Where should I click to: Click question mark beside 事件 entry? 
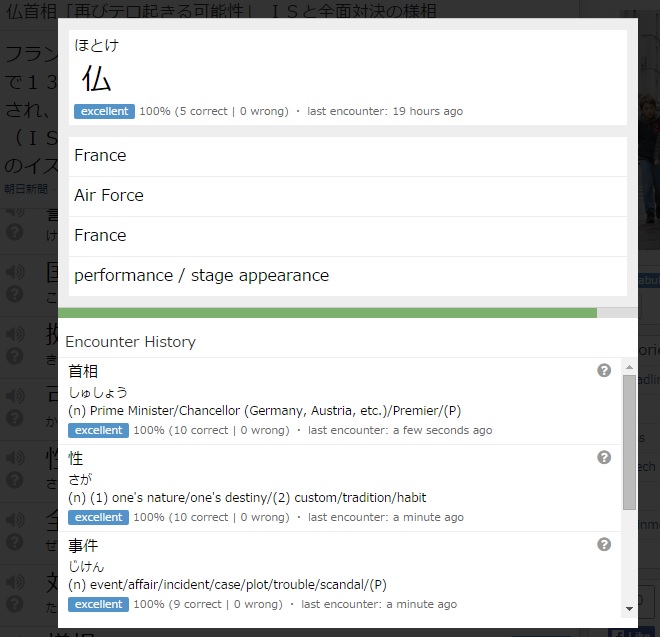pyautogui.click(x=604, y=545)
